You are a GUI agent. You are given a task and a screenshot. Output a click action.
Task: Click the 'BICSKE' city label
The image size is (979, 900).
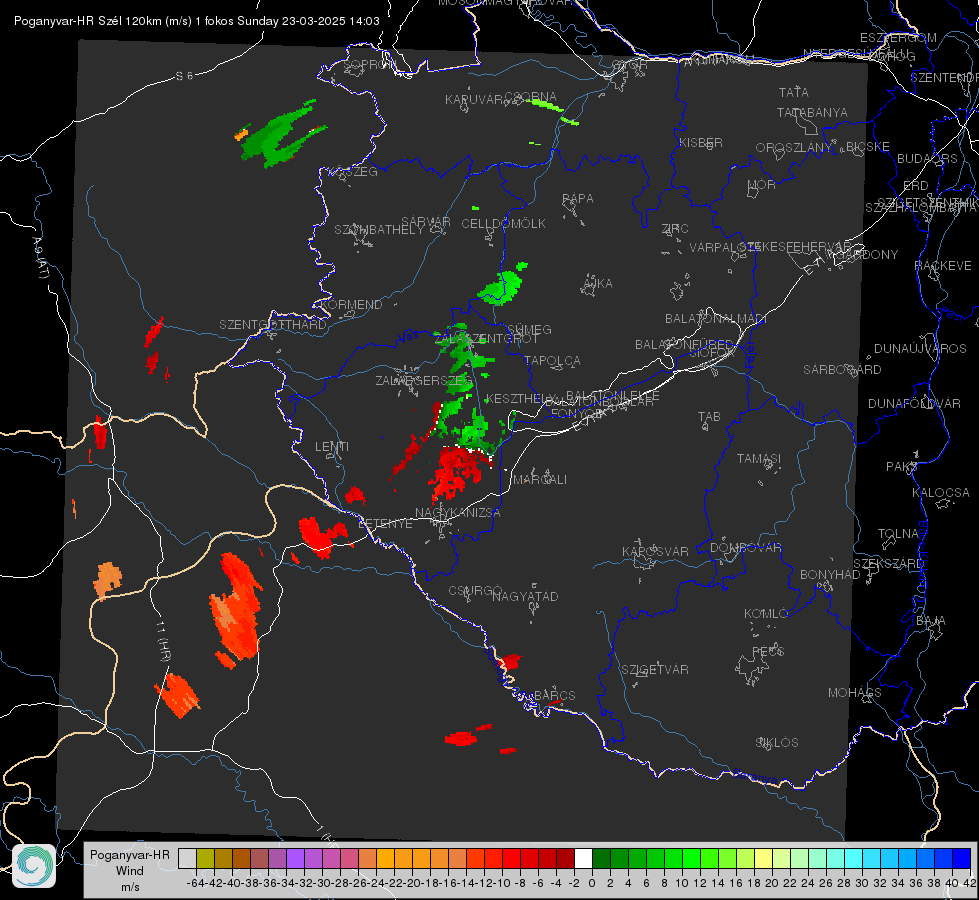click(x=868, y=146)
